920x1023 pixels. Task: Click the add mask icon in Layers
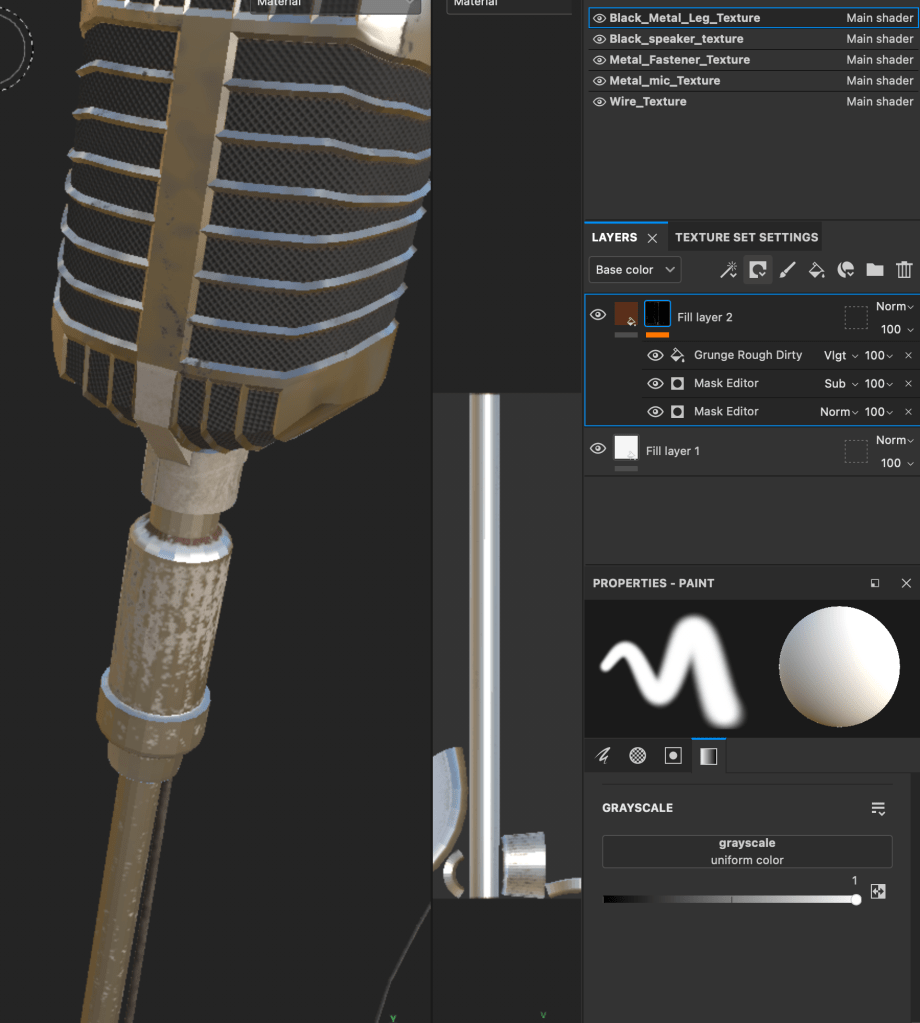[x=758, y=270]
